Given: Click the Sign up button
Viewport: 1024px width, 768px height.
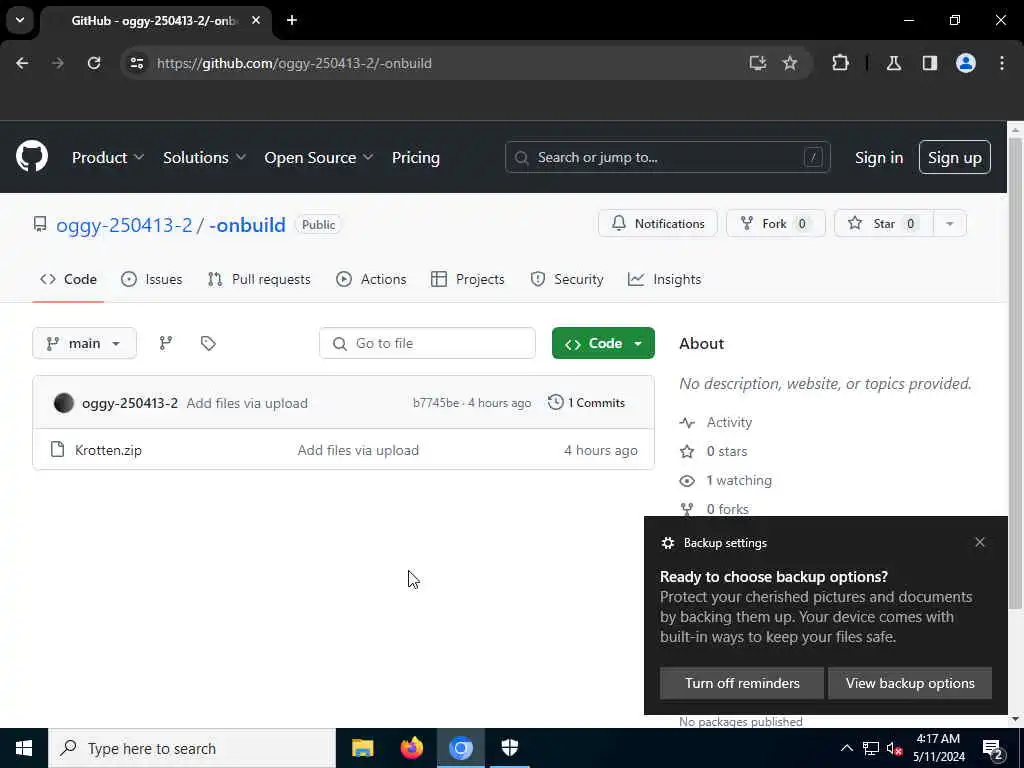Looking at the screenshot, I should 954,157.
